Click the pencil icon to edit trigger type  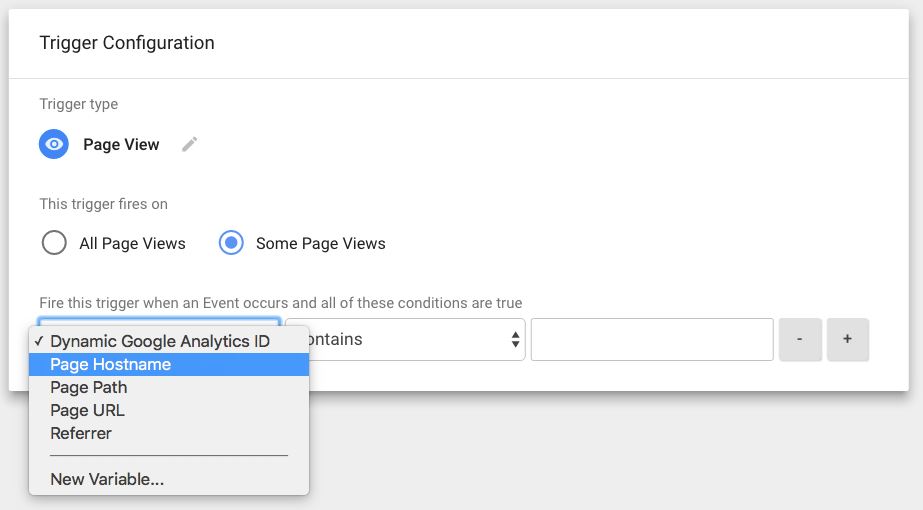(x=190, y=144)
